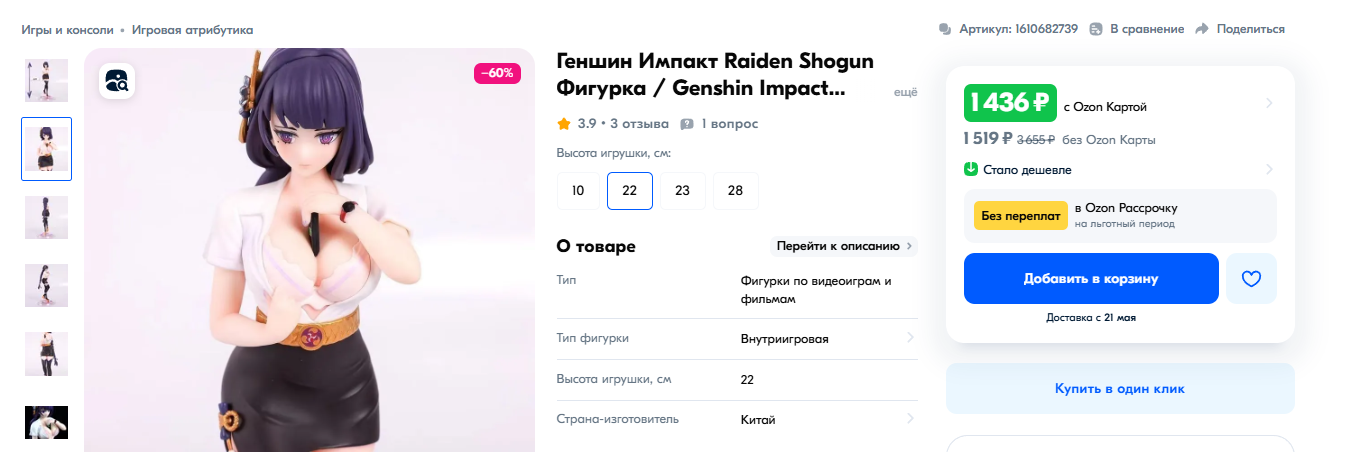1372x452 pixels.
Task: Click the '1 436 ₽' green price
Action: (1010, 103)
